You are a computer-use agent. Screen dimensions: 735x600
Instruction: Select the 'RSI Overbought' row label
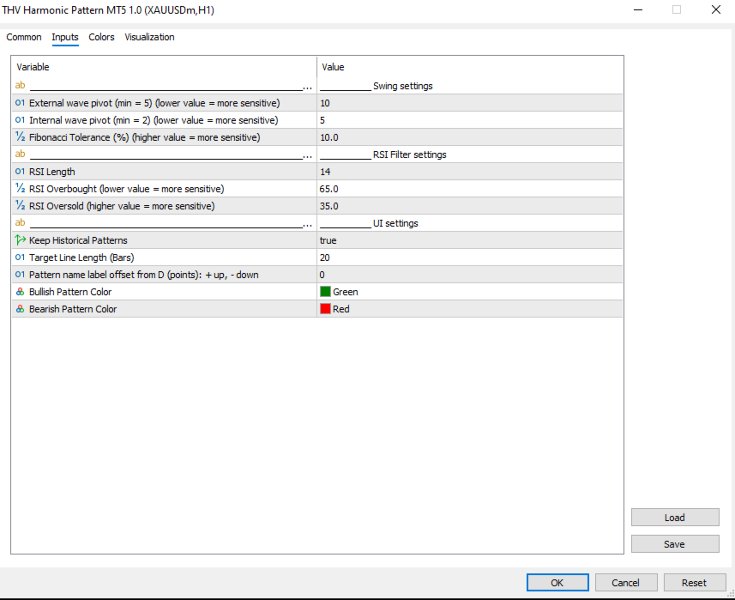[x=127, y=189]
